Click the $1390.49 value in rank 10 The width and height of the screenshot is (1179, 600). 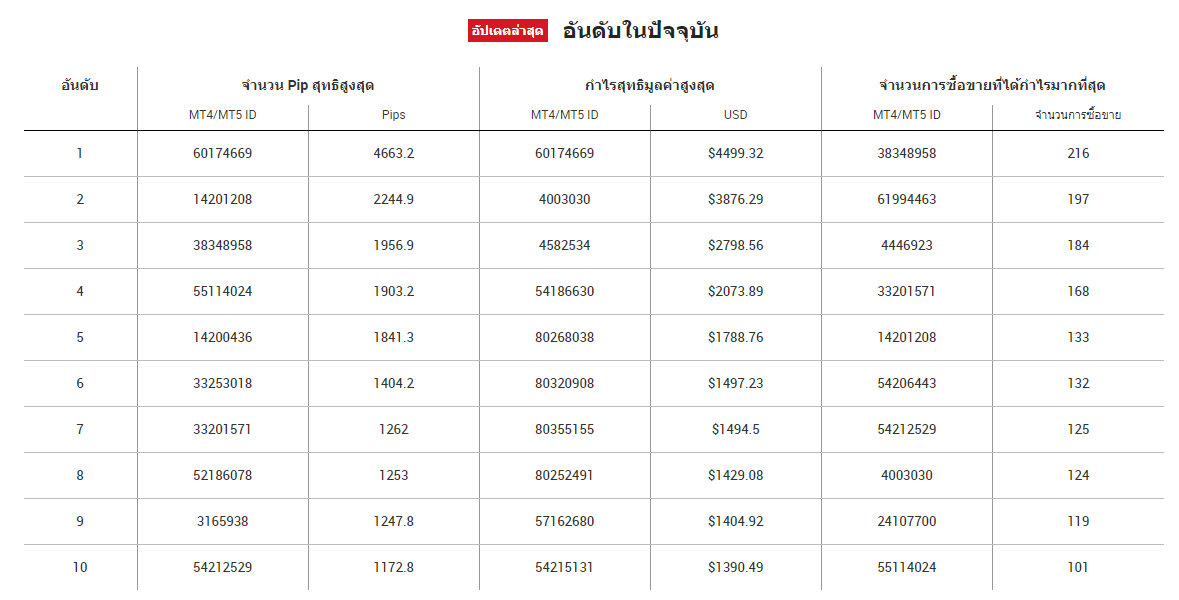(x=735, y=567)
